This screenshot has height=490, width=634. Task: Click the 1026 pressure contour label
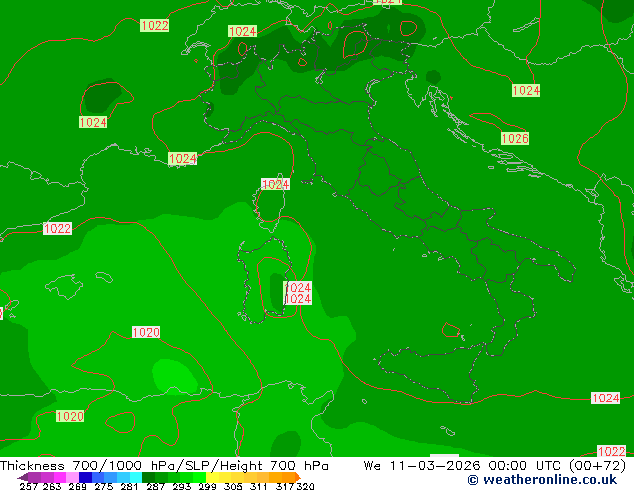coord(515,139)
